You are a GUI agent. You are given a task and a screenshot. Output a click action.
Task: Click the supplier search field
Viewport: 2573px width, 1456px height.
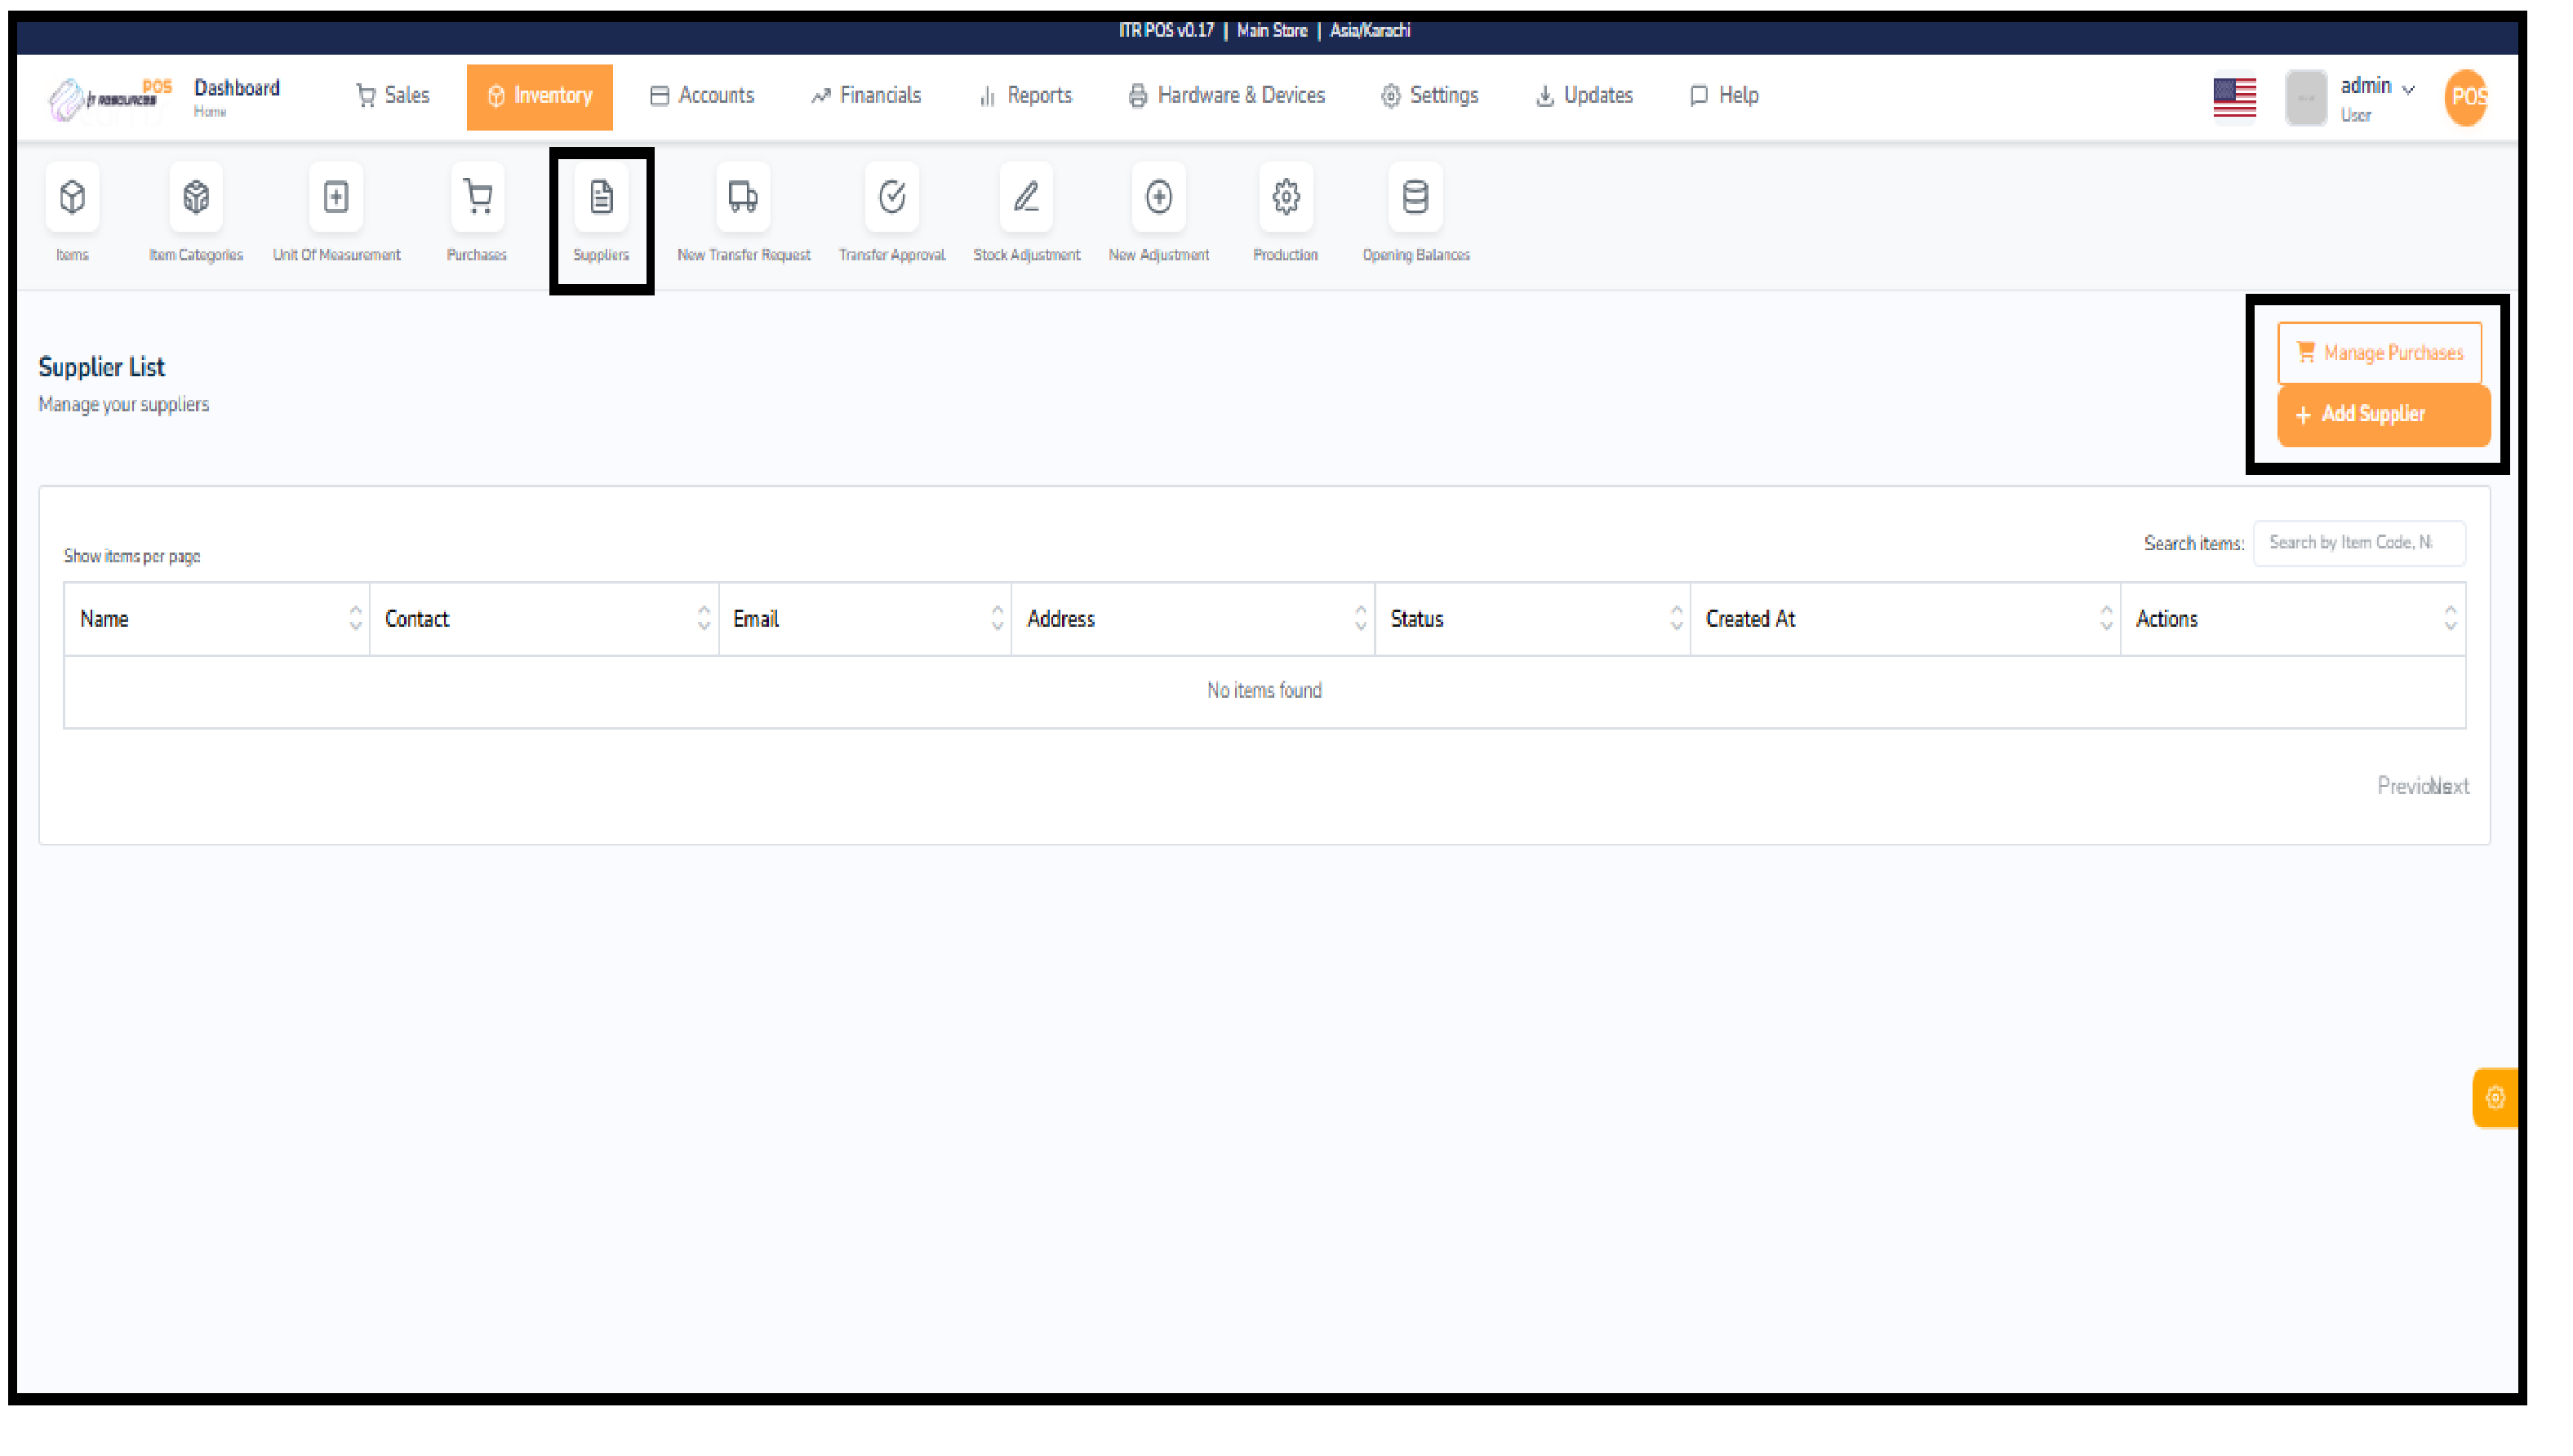tap(2359, 542)
